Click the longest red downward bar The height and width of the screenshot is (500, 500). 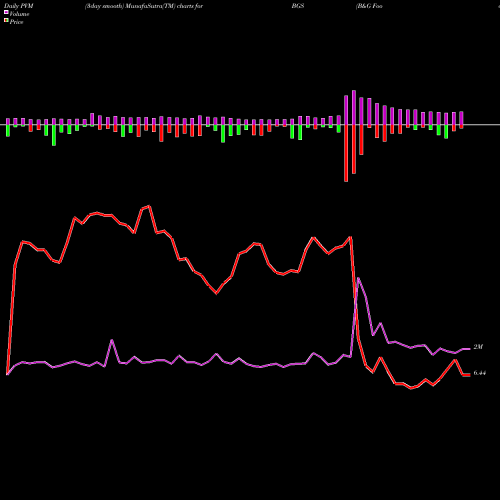point(346,153)
